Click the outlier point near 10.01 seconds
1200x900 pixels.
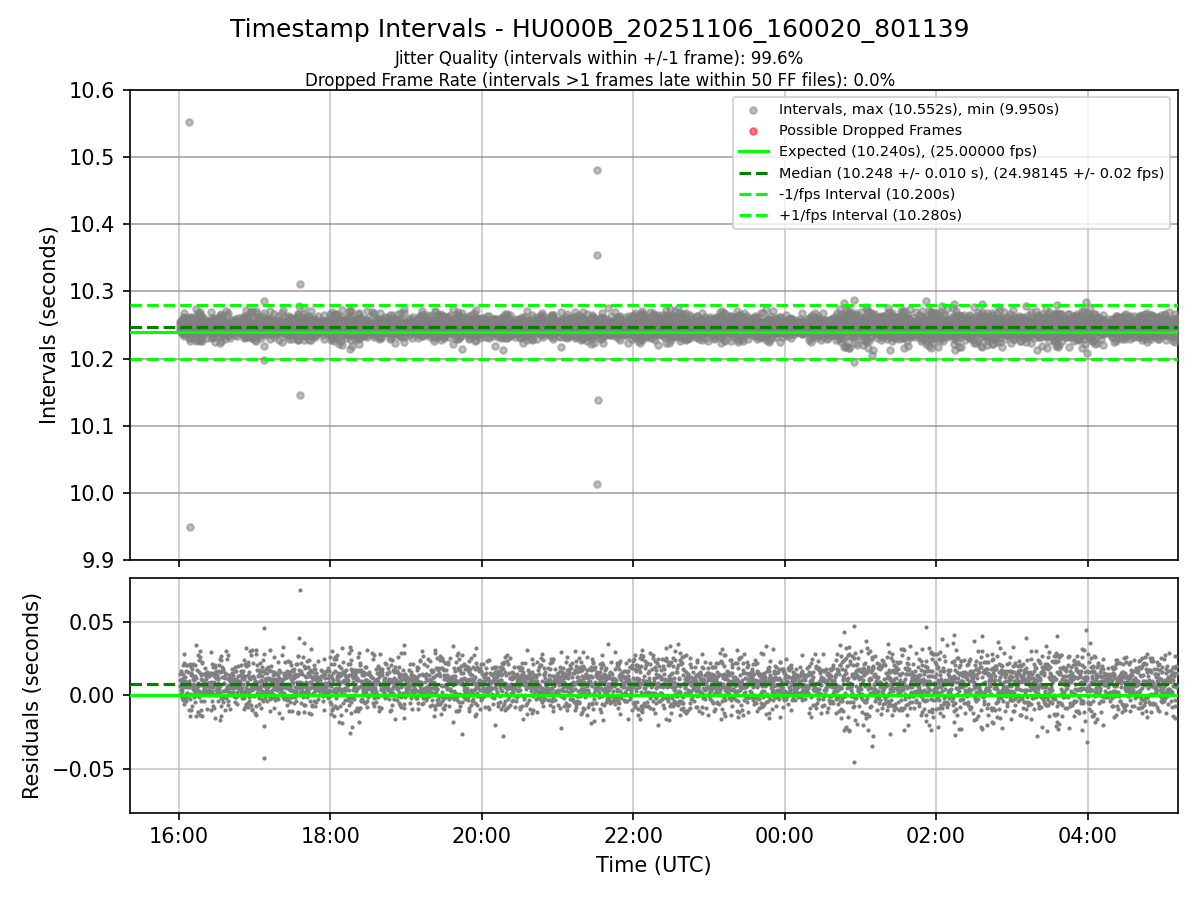click(x=597, y=484)
